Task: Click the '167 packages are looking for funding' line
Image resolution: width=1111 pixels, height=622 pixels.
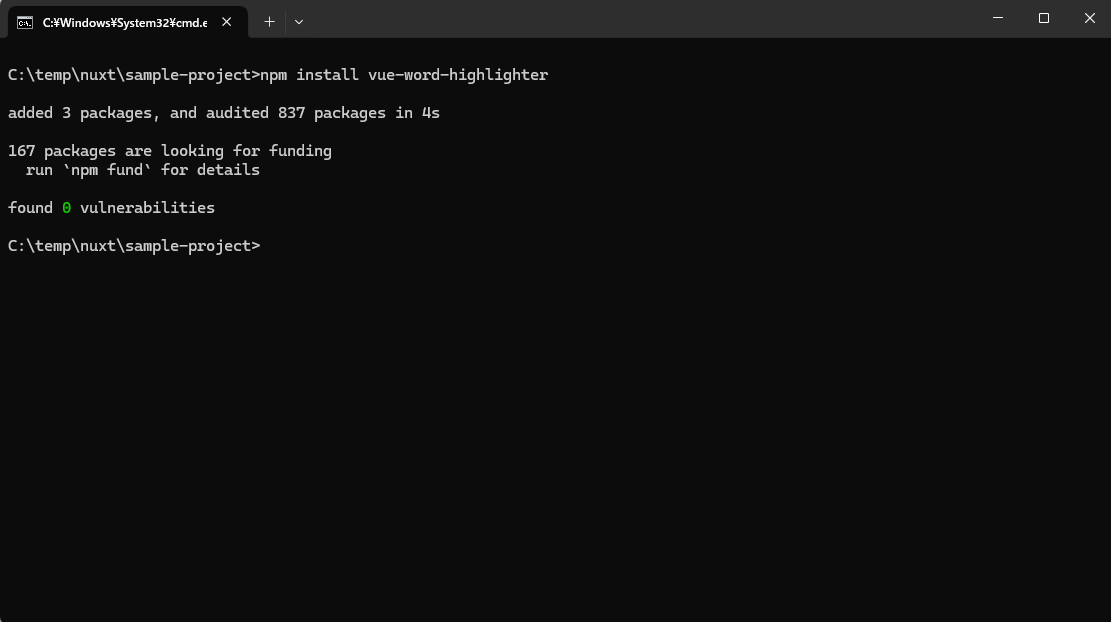Action: [169, 151]
